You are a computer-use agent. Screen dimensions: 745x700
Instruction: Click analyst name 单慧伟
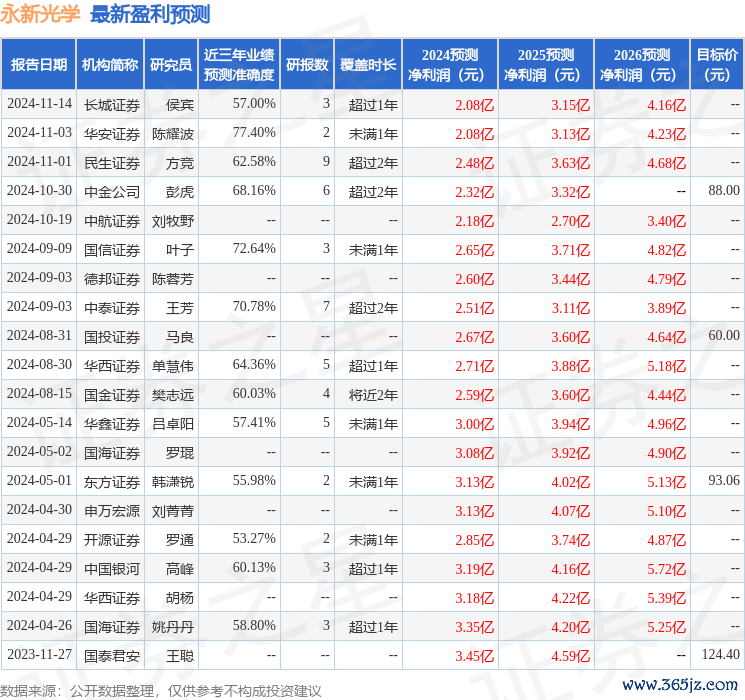pyautogui.click(x=173, y=366)
